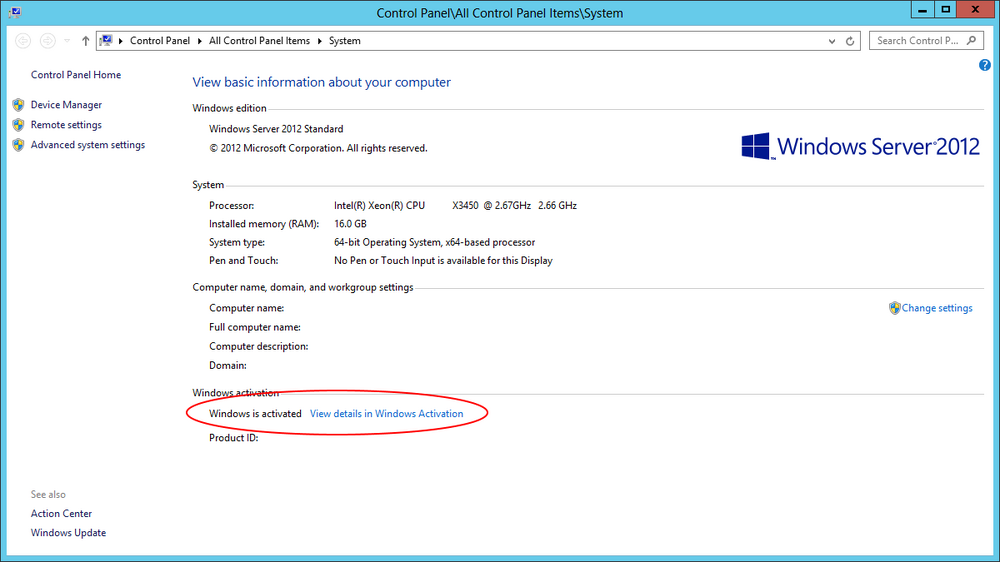Open View details in Windows Activation link

[x=386, y=413]
